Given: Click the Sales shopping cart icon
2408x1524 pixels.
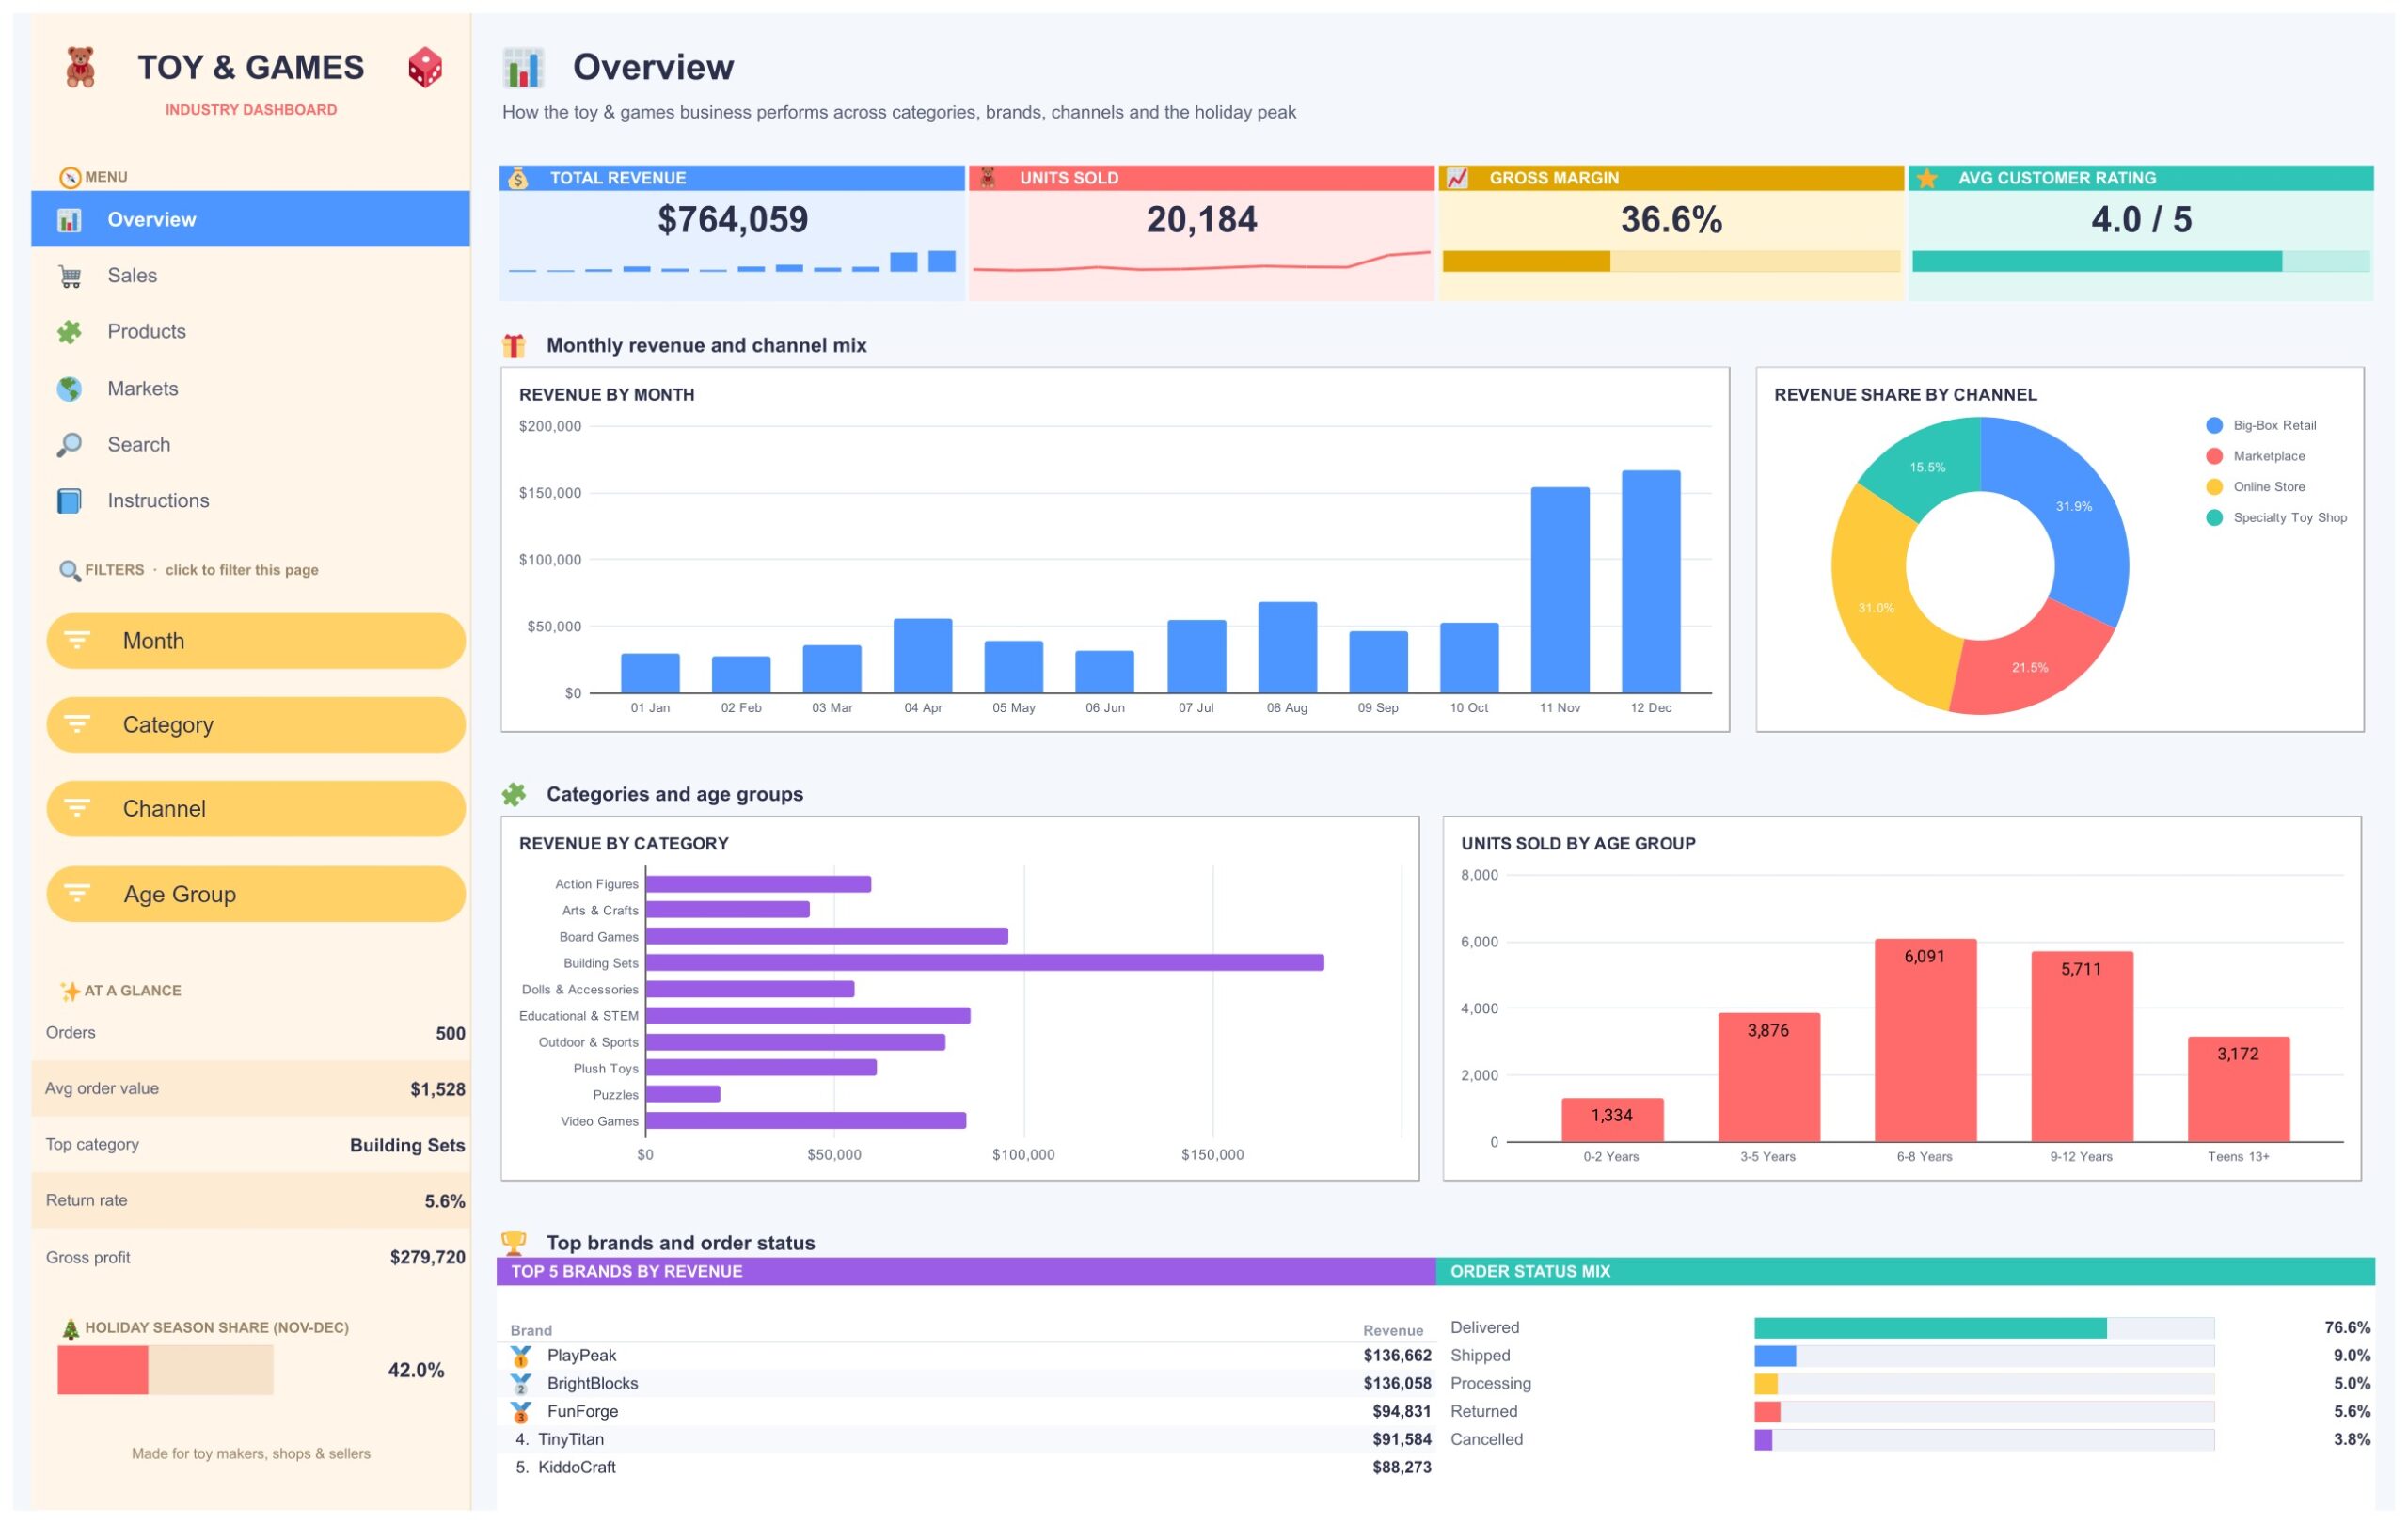Looking at the screenshot, I should tap(69, 275).
